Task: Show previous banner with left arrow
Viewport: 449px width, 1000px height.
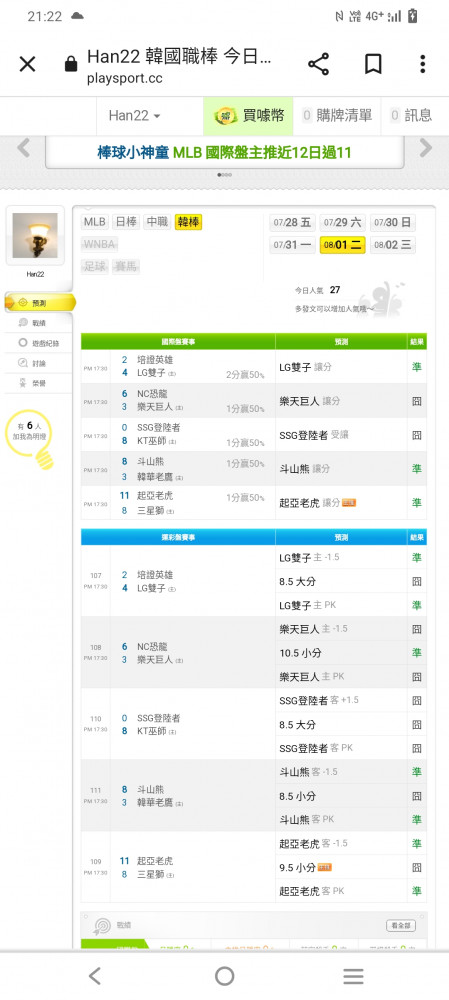Action: (x=24, y=149)
